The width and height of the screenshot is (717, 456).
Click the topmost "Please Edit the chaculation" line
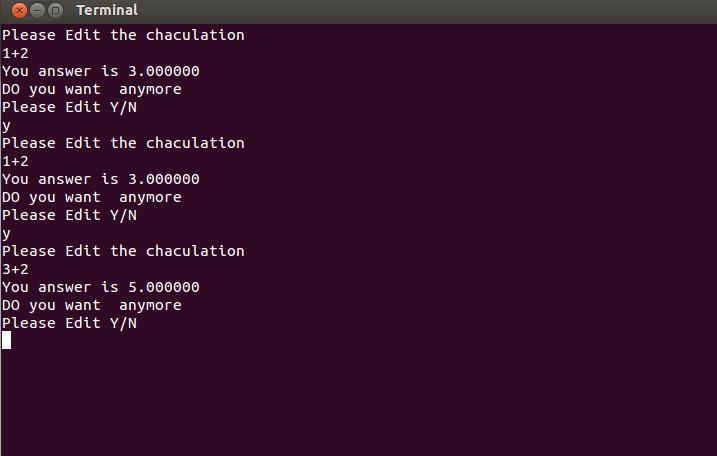pyautogui.click(x=123, y=35)
